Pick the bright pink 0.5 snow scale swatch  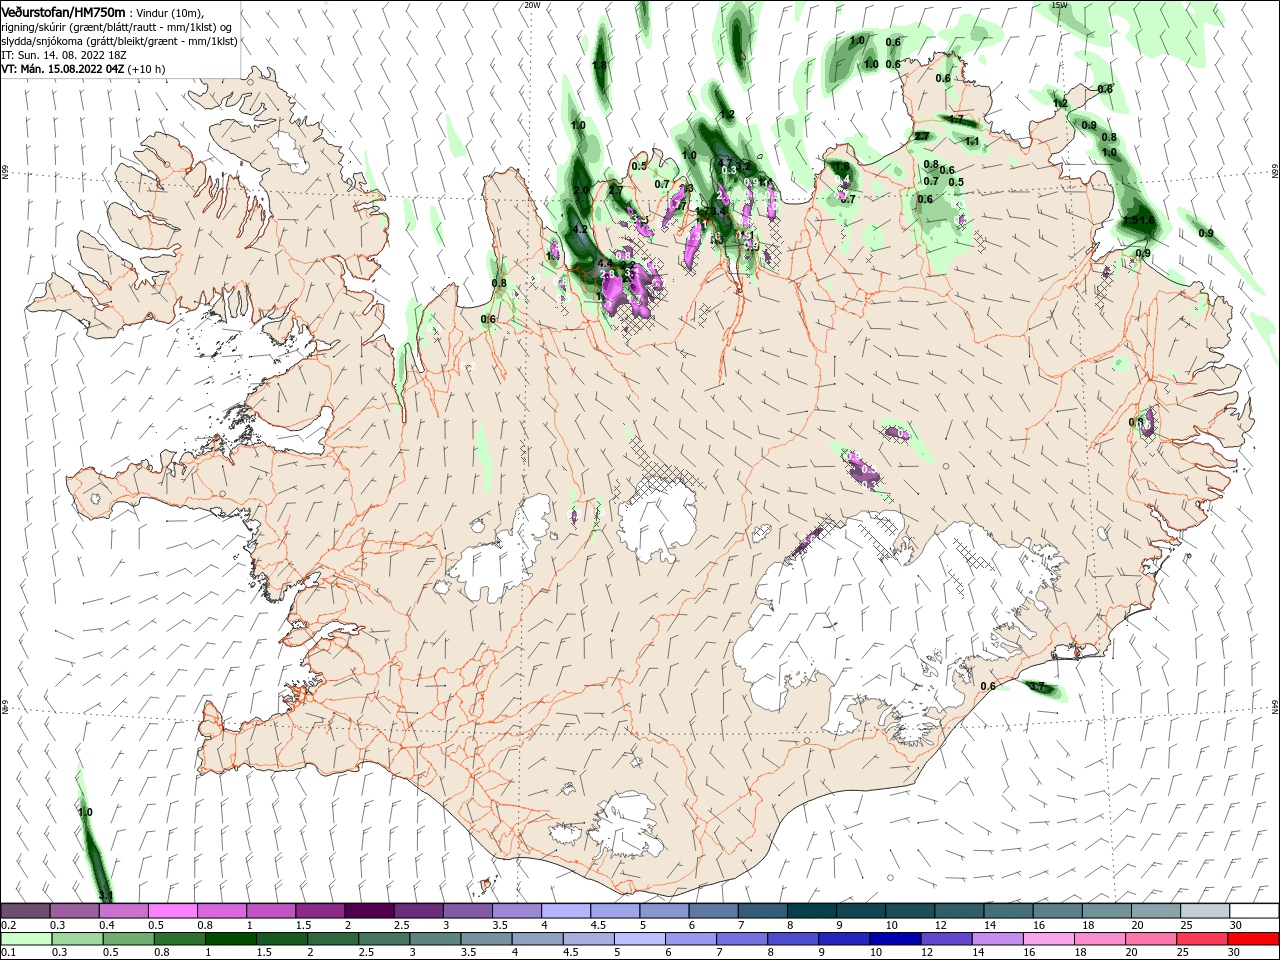pos(172,911)
